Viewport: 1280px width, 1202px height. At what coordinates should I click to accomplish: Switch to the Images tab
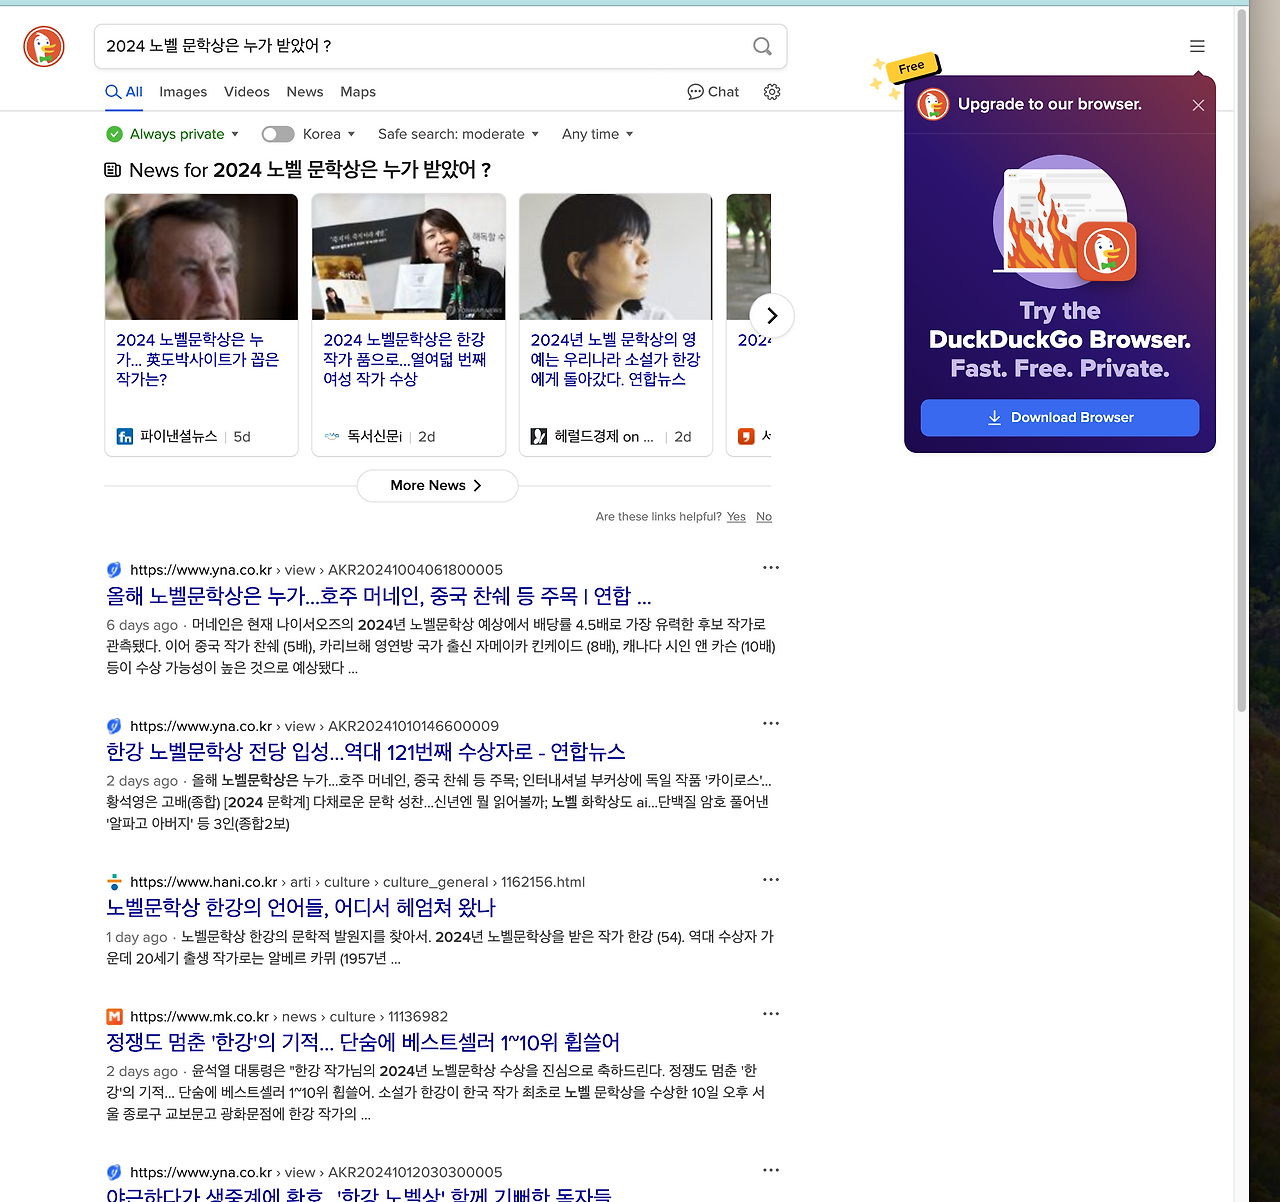[183, 92]
